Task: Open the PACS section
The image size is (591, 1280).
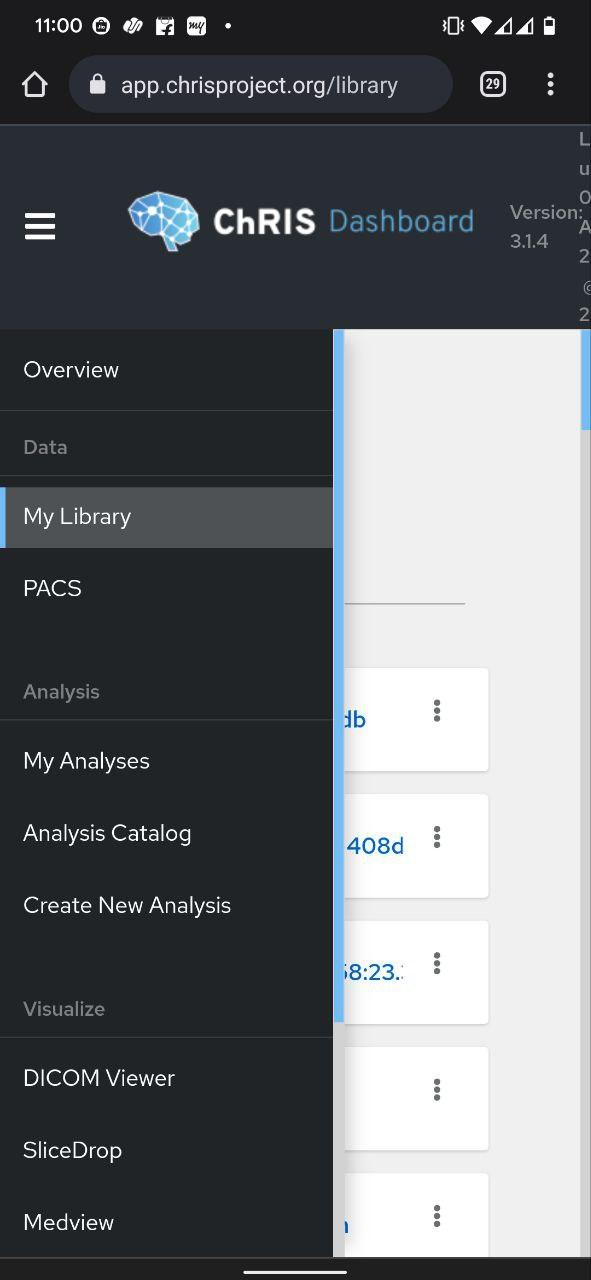Action: pyautogui.click(x=52, y=588)
